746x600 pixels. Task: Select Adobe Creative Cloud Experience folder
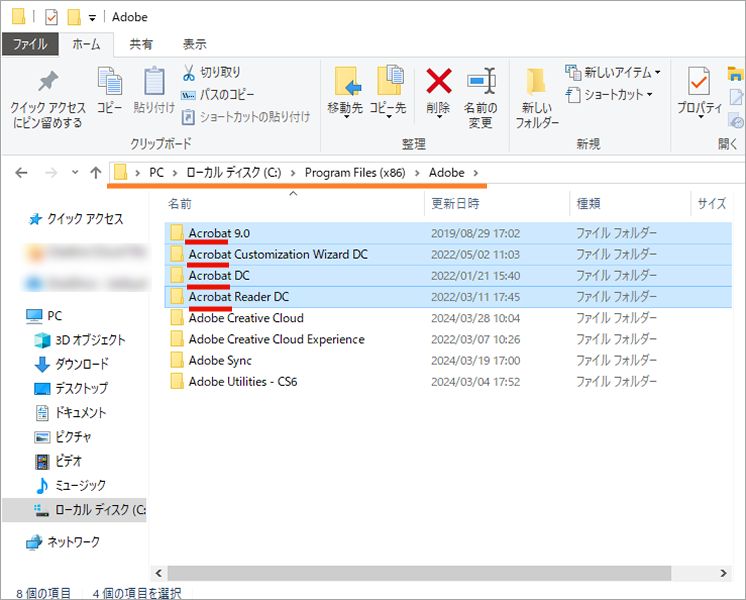point(448,339)
